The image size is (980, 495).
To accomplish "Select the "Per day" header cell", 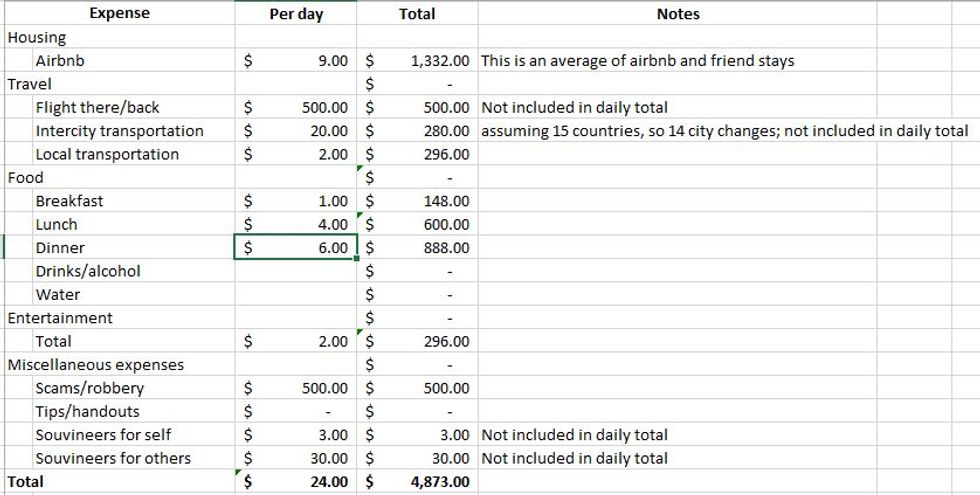I will pos(297,15).
